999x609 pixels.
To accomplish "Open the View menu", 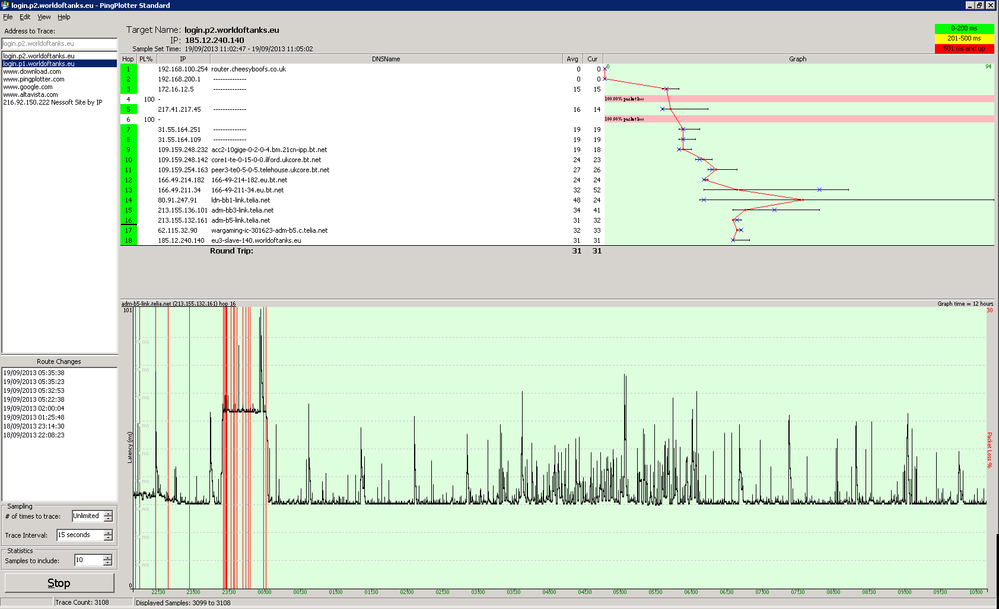I will [x=44, y=17].
